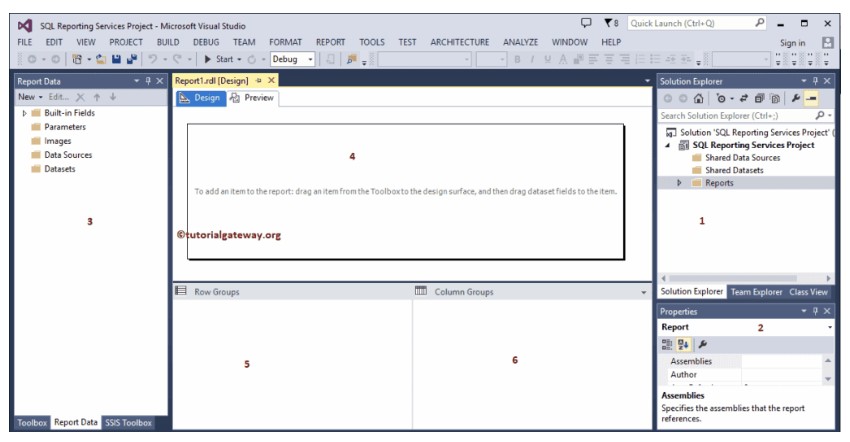
Task: Expand the Reports folder in Solution Explorer
Action: pos(679,183)
